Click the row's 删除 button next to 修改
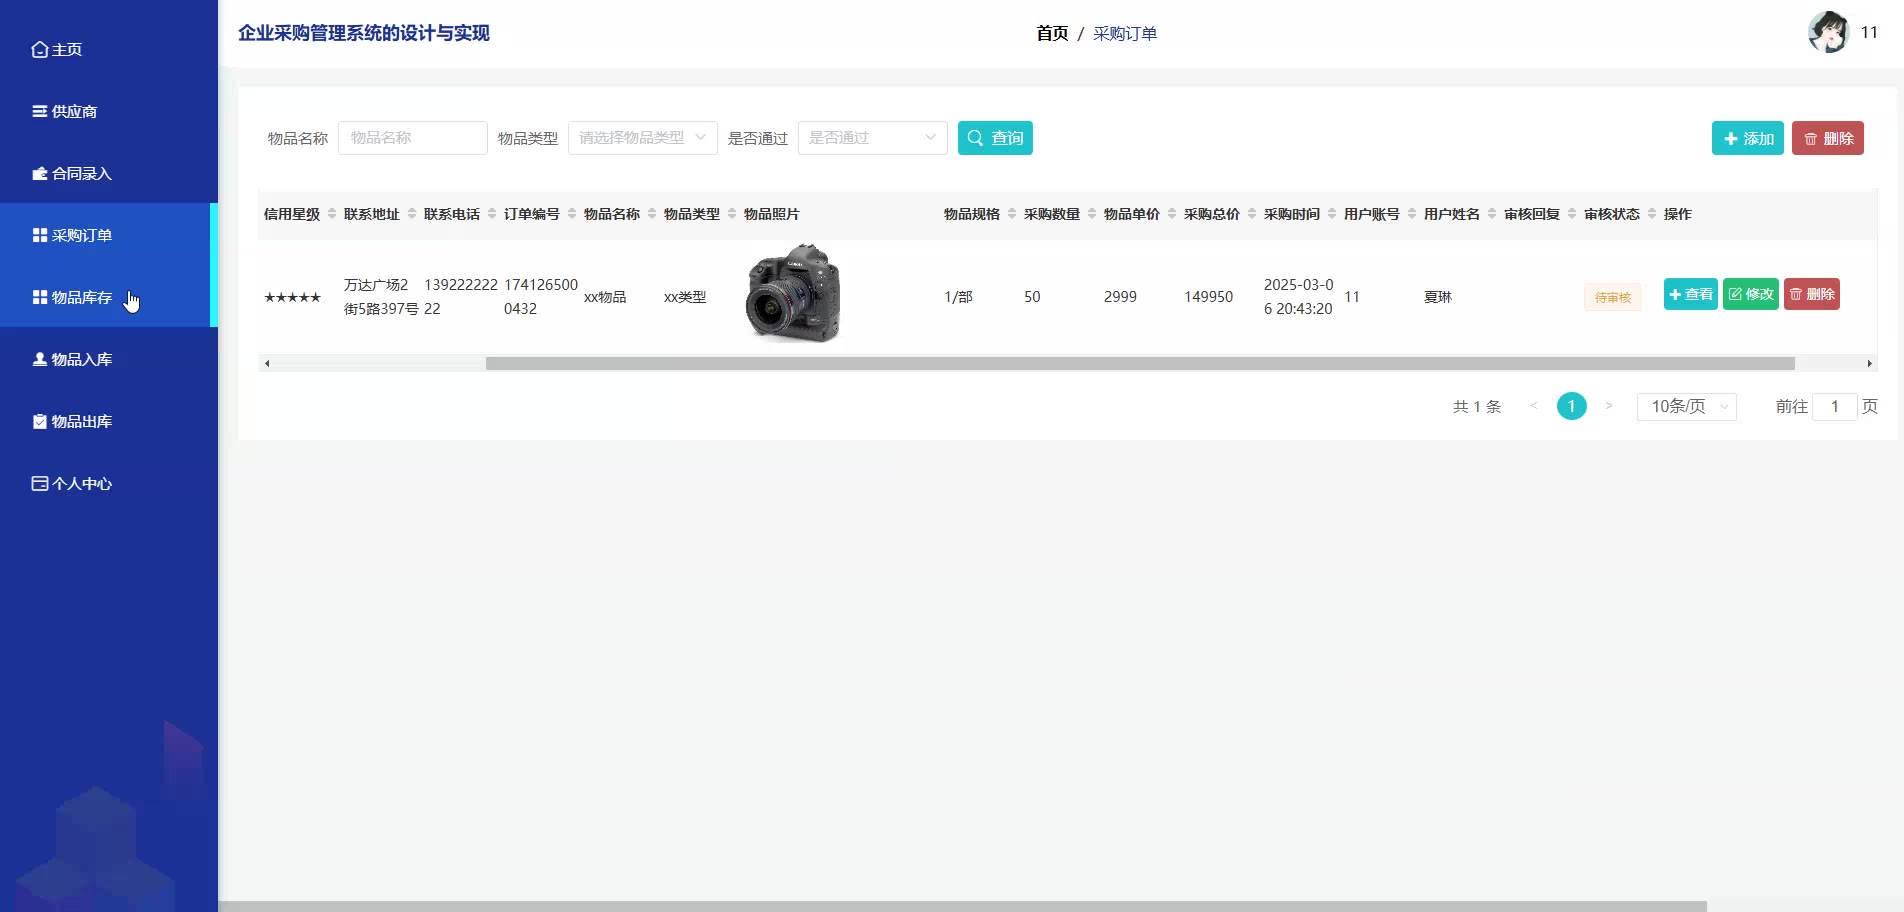 1812,294
